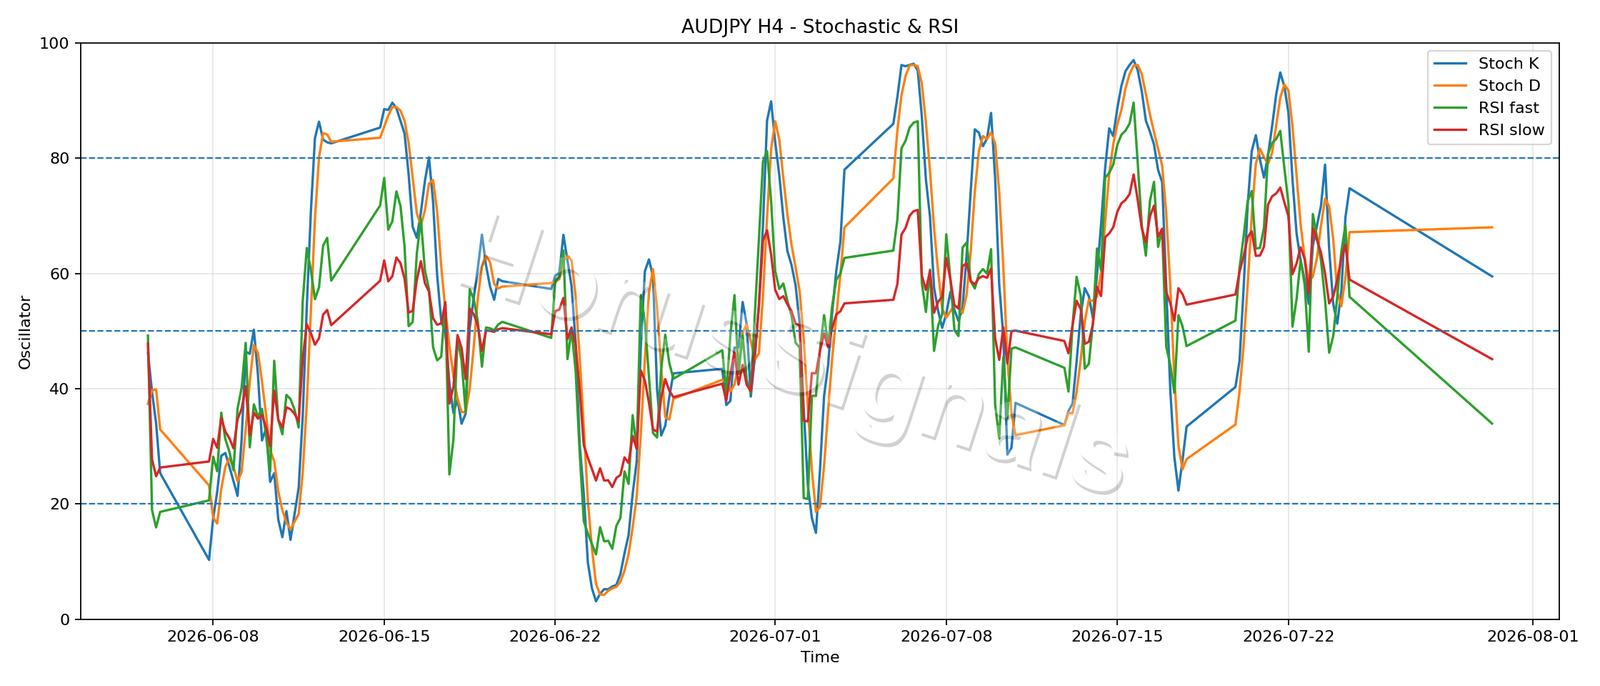Click the x-axis date 2026-07-08
Image resolution: width=1600 pixels, height=686 pixels.
(945, 635)
